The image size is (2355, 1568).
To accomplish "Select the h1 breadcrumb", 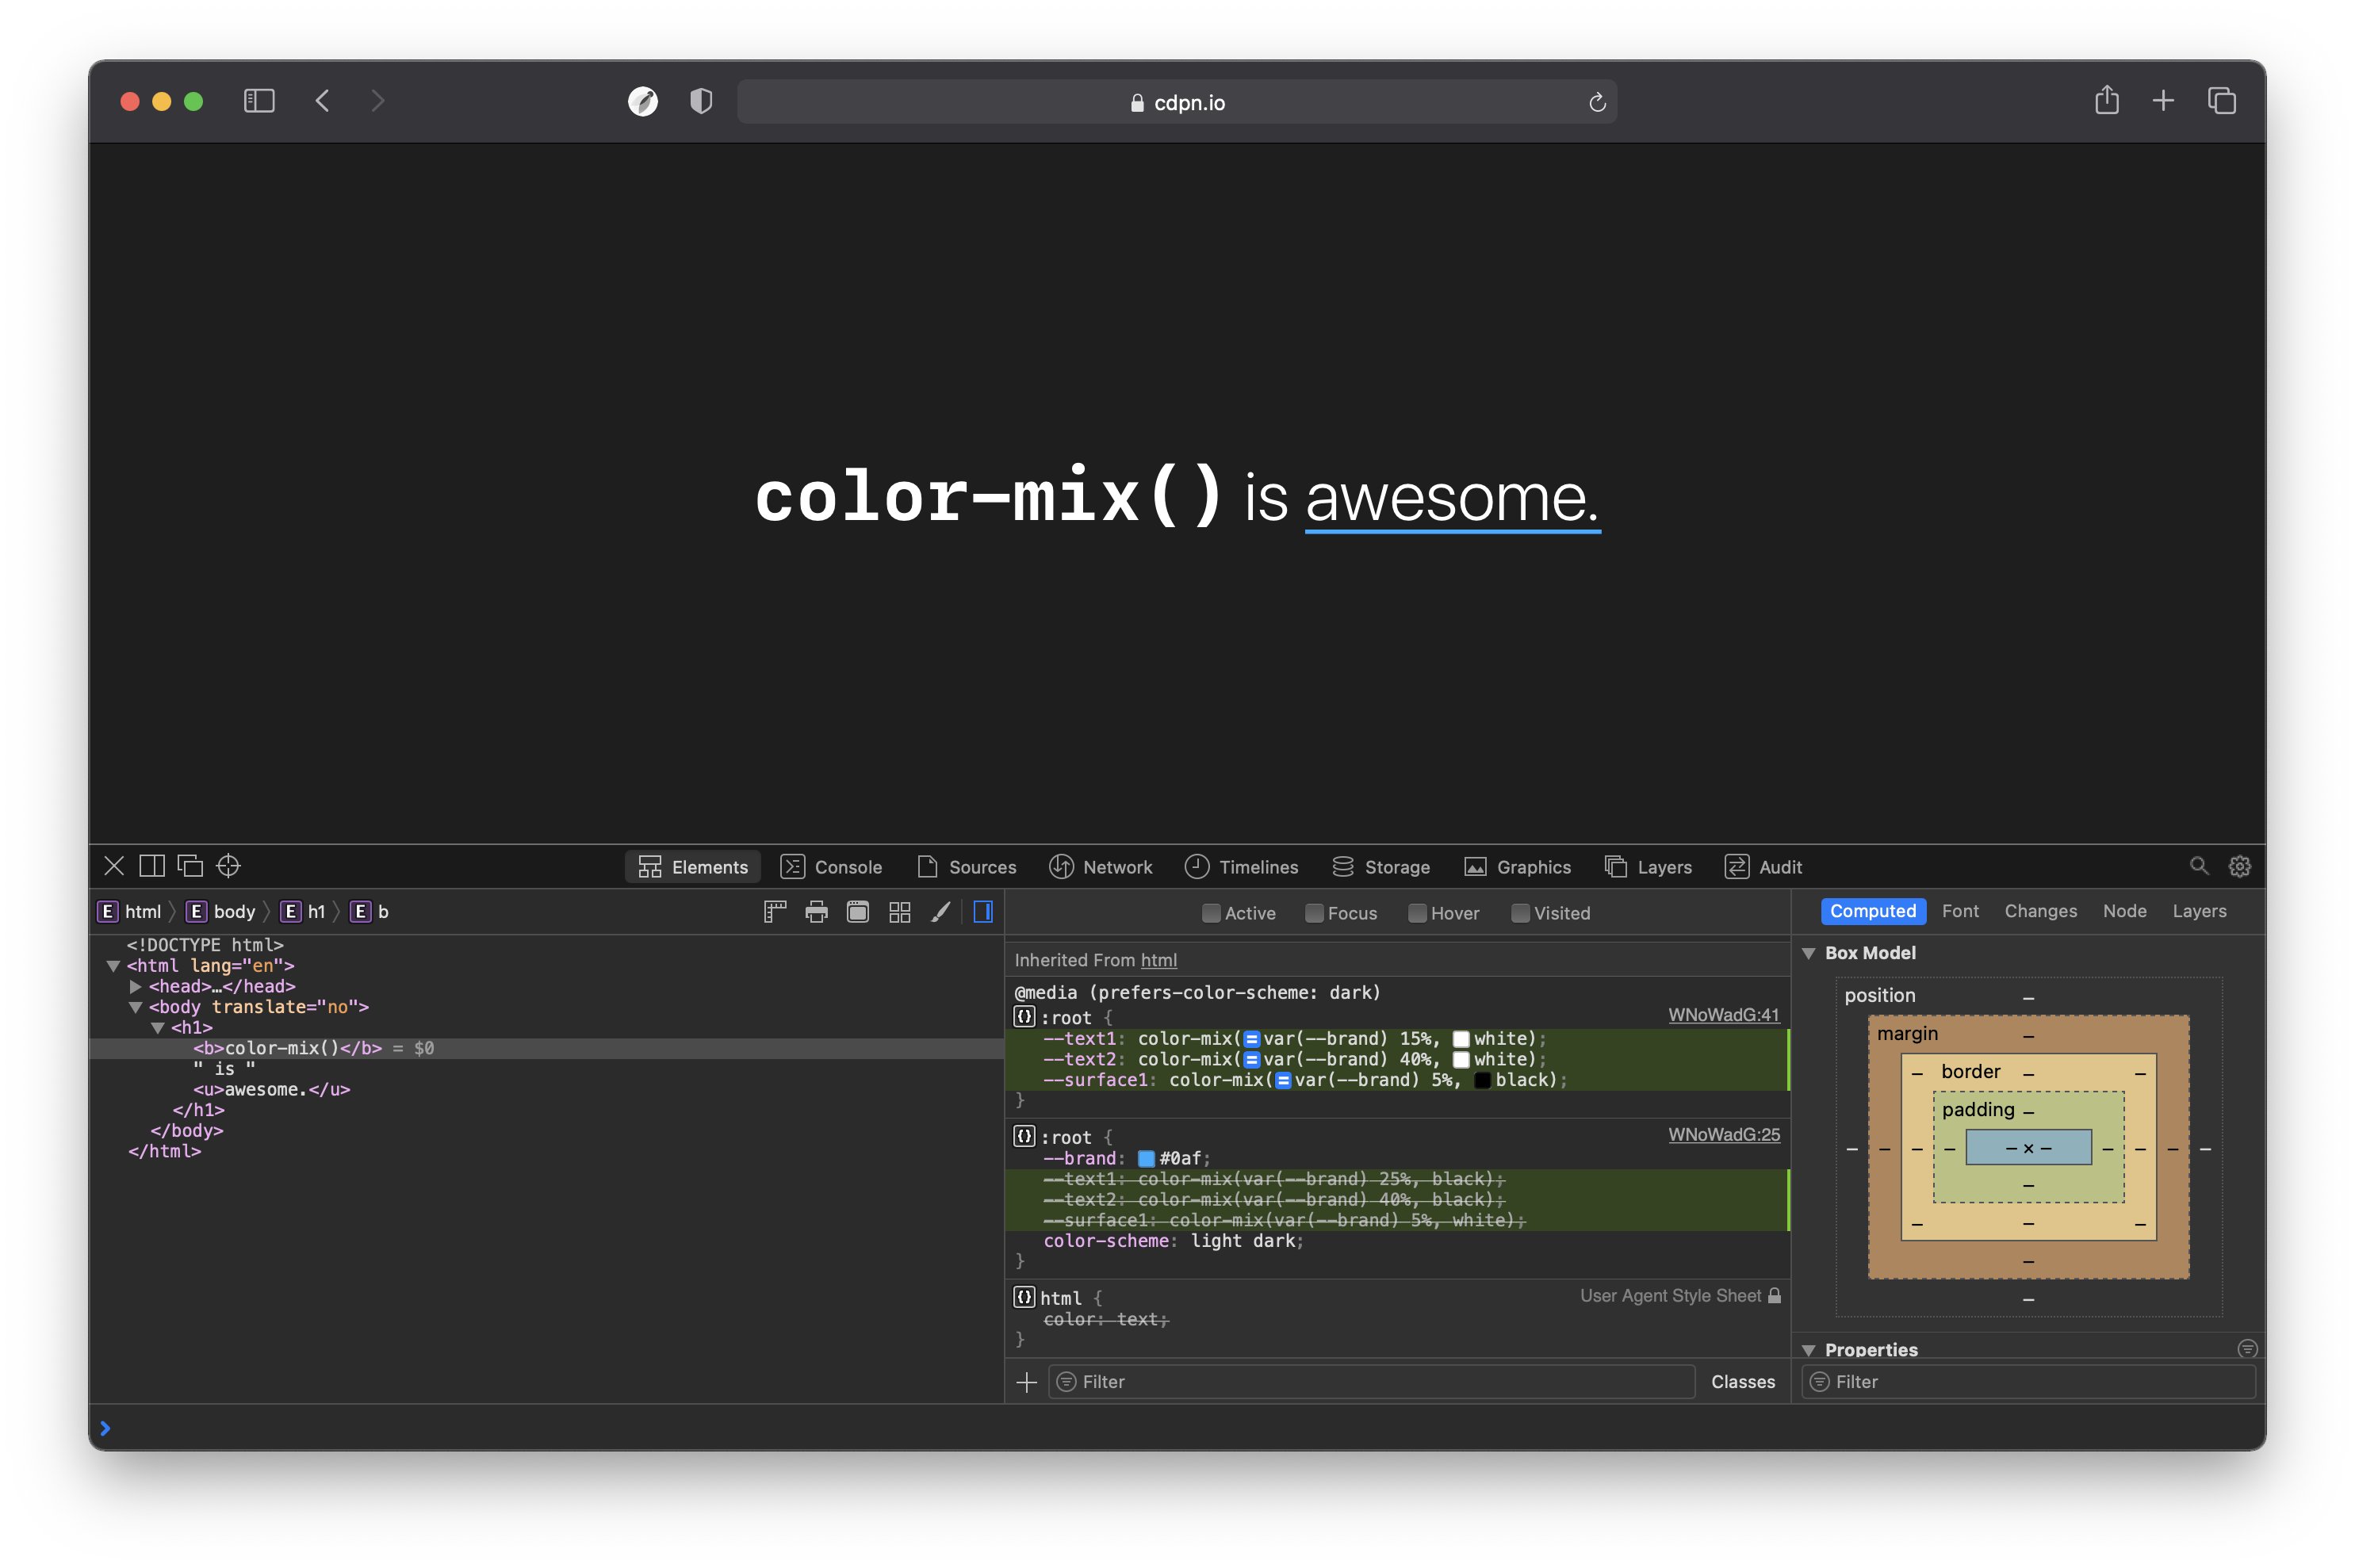I will (x=304, y=912).
